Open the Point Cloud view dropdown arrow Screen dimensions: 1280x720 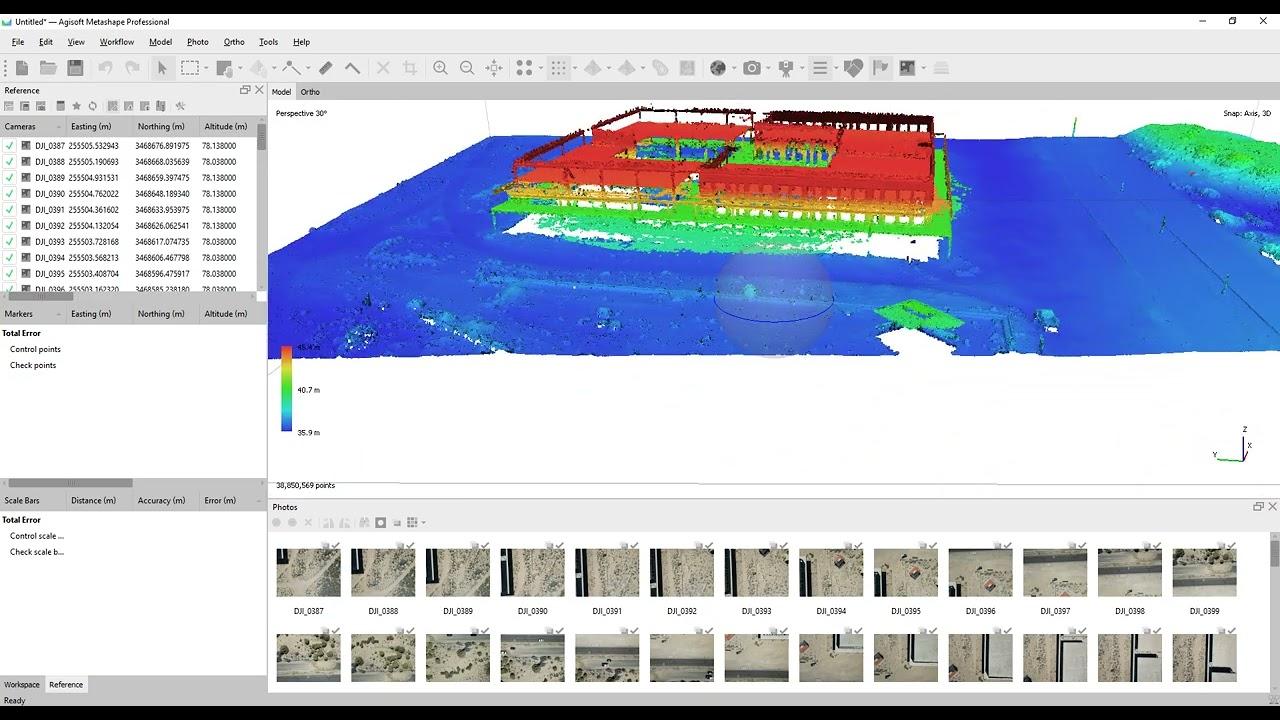click(x=540, y=68)
